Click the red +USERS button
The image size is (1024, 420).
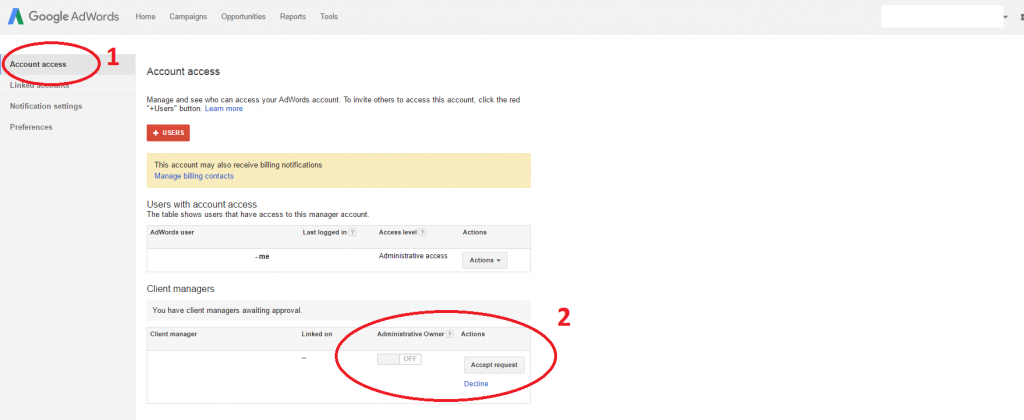click(x=168, y=132)
